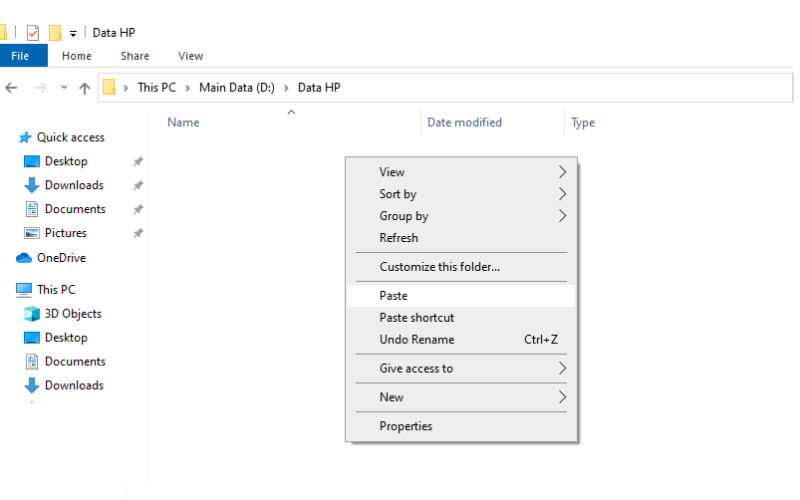Open Customize Quick Access Toolbar dropdown
The height and width of the screenshot is (500, 800).
[73, 34]
